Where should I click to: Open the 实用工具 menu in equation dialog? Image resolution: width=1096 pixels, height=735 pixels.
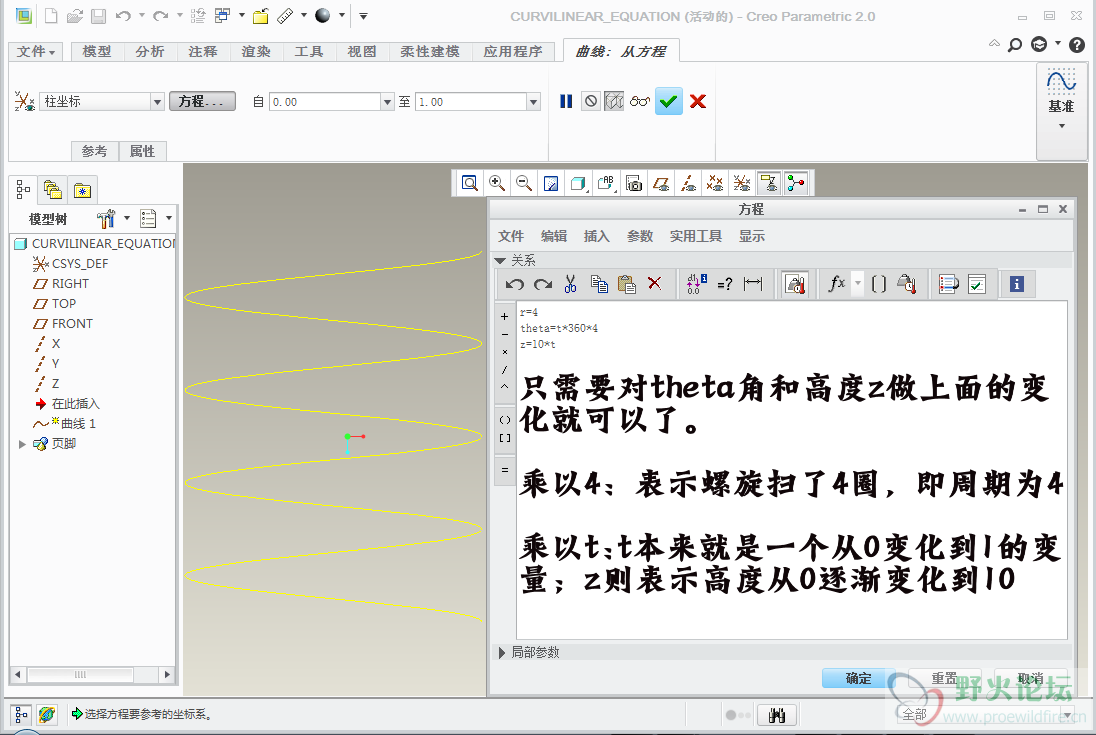[x=695, y=236]
